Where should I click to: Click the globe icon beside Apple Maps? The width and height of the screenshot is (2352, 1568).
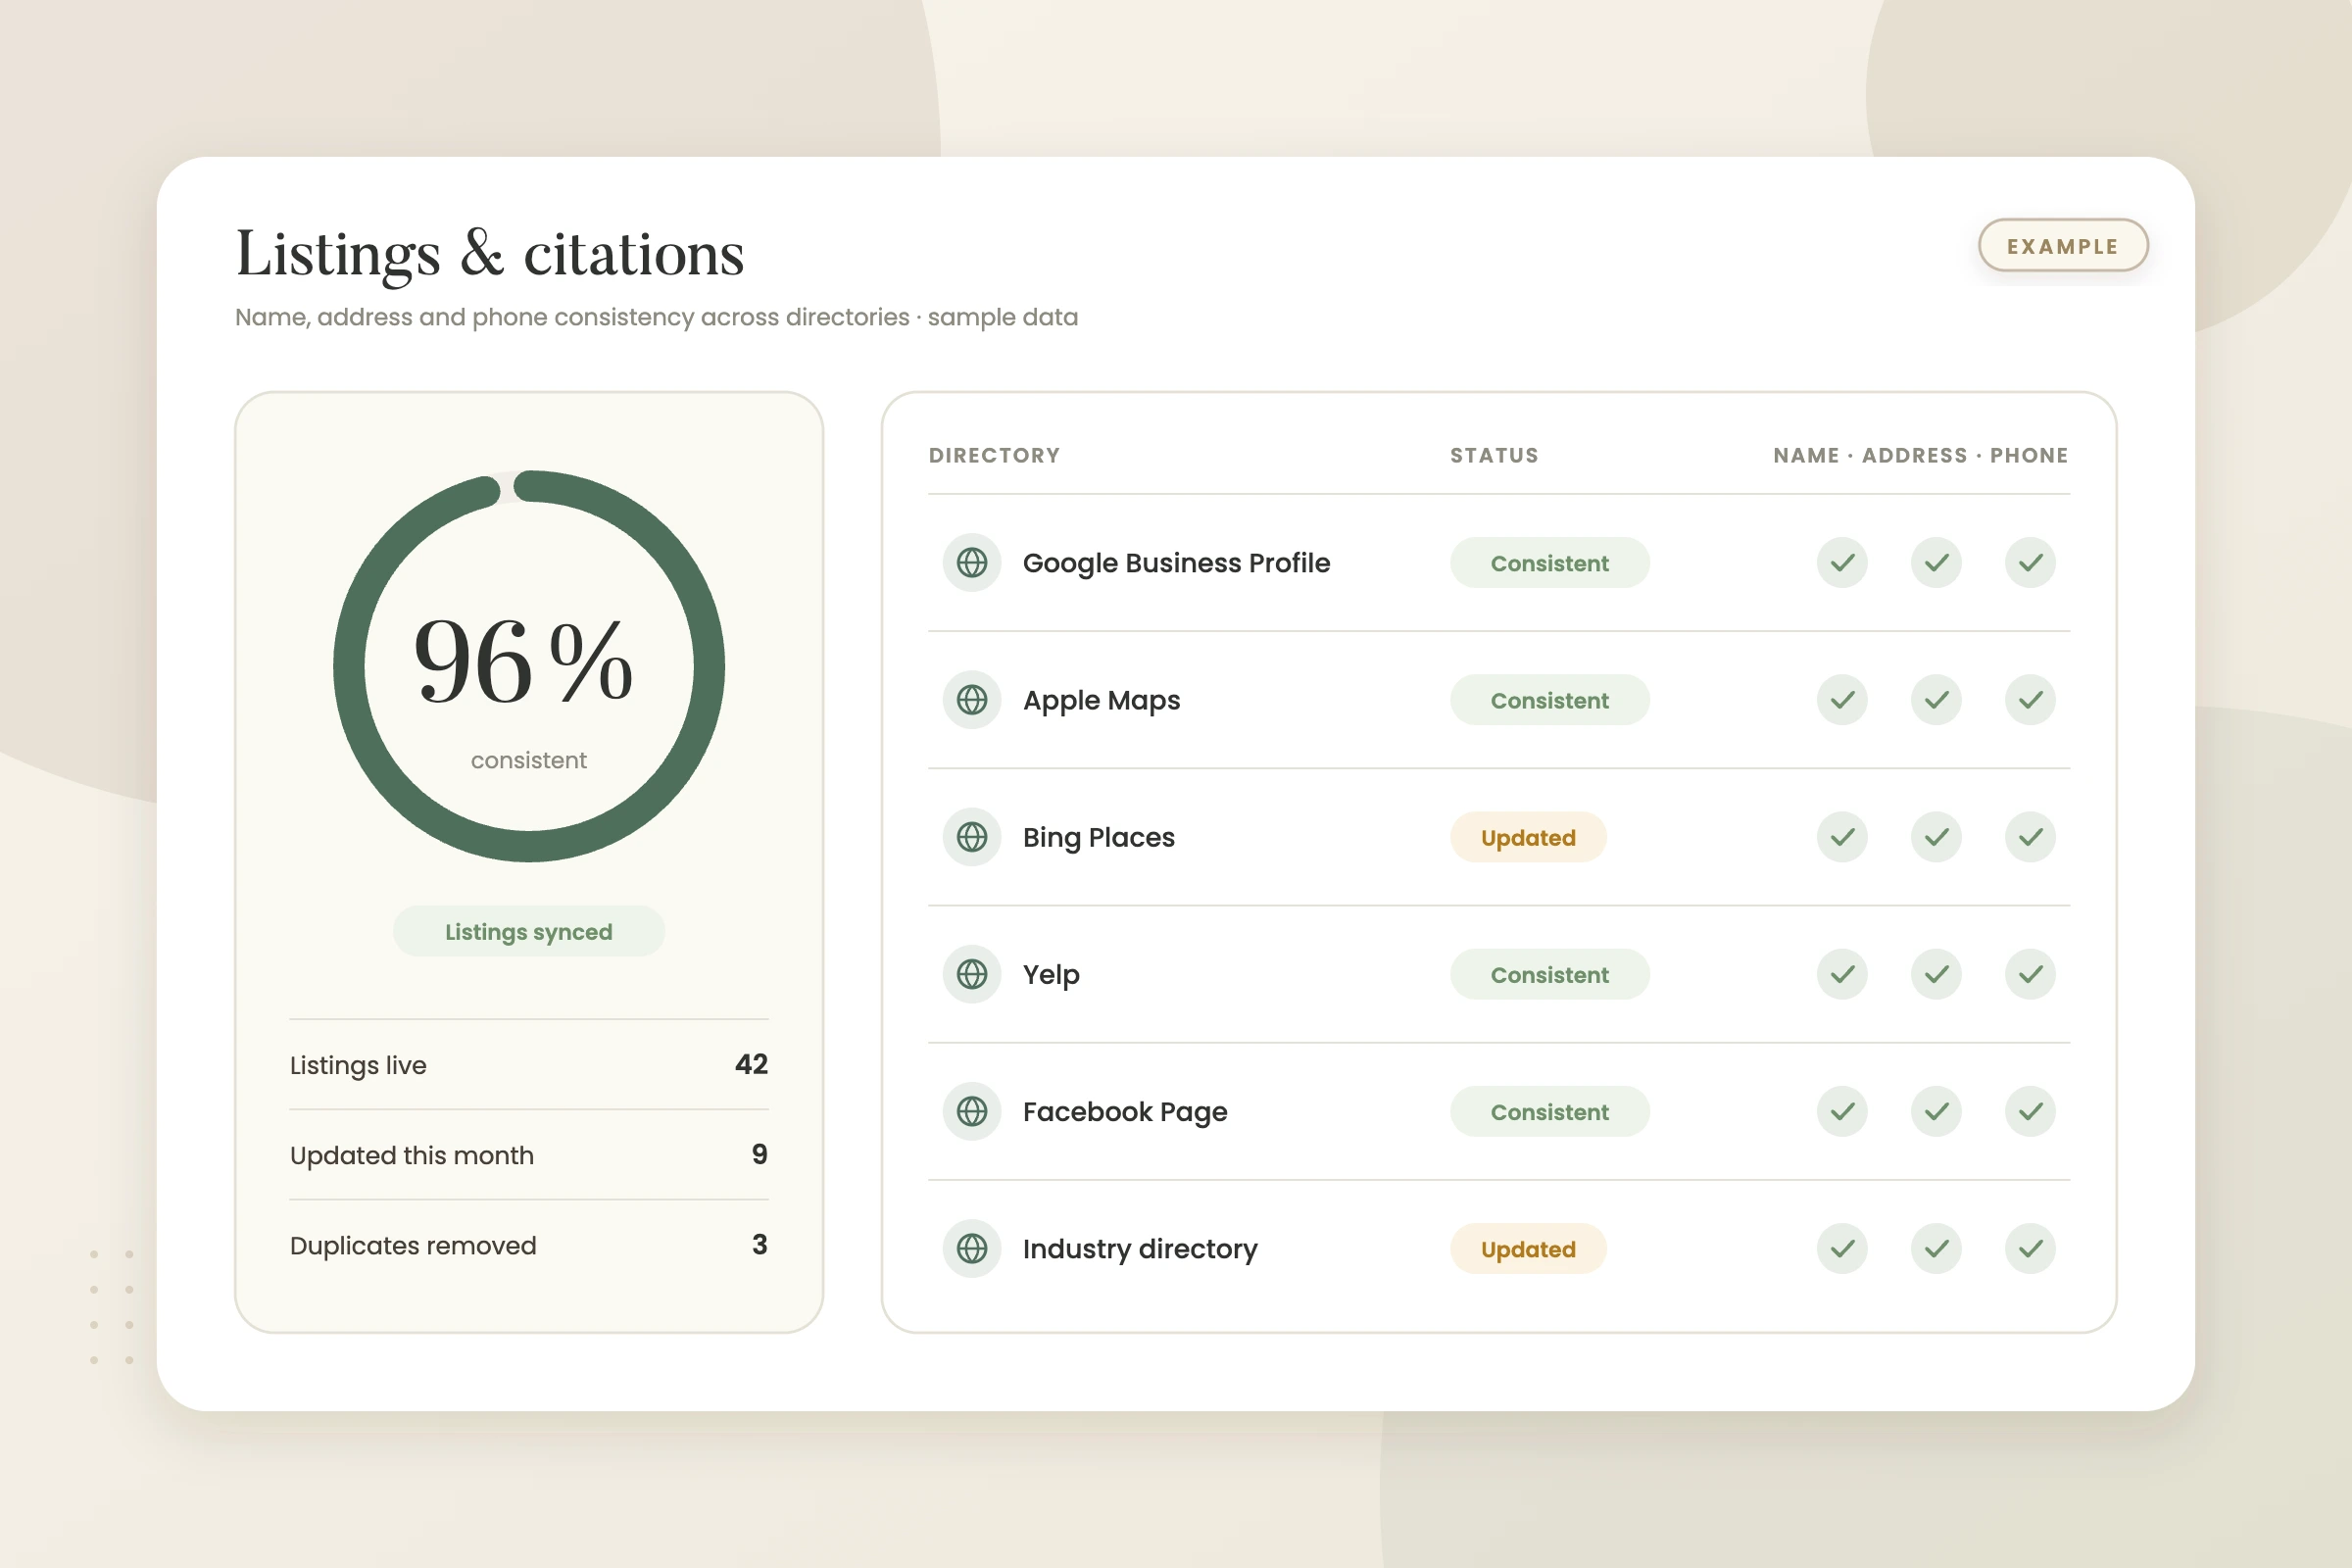click(972, 700)
